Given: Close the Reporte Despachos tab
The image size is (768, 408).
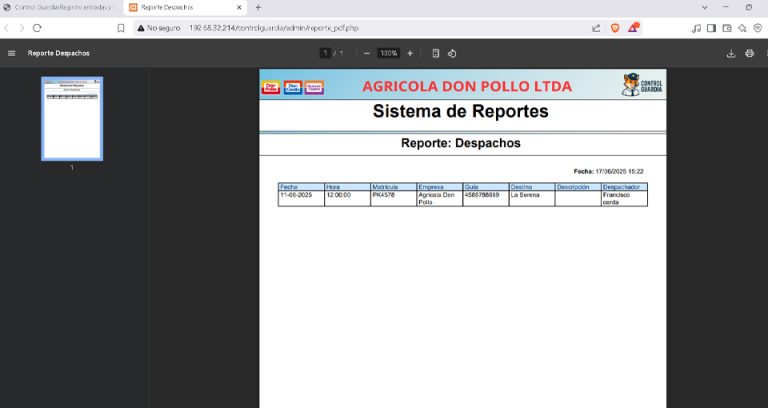Looking at the screenshot, I should [x=239, y=8].
